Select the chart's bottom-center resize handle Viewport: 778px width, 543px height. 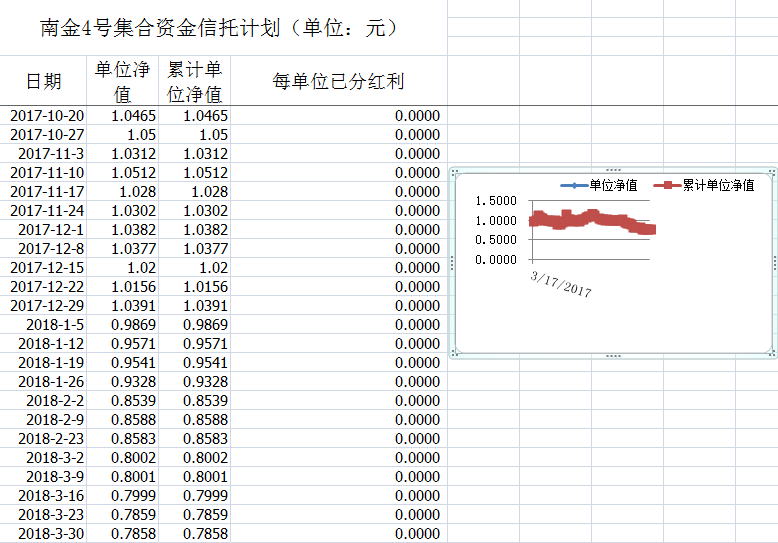coord(613,355)
